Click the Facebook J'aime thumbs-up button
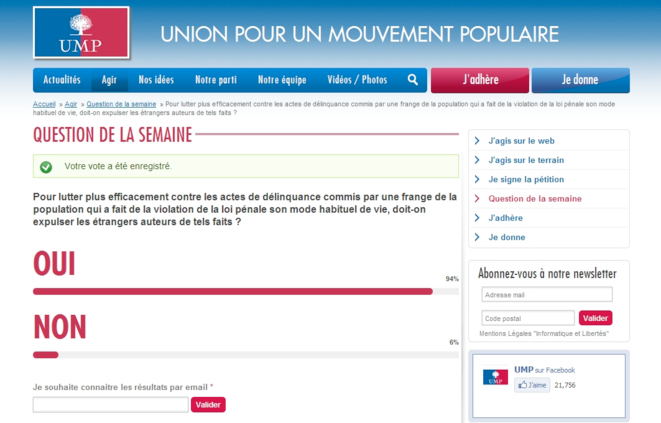The height and width of the screenshot is (423, 661). click(532, 385)
